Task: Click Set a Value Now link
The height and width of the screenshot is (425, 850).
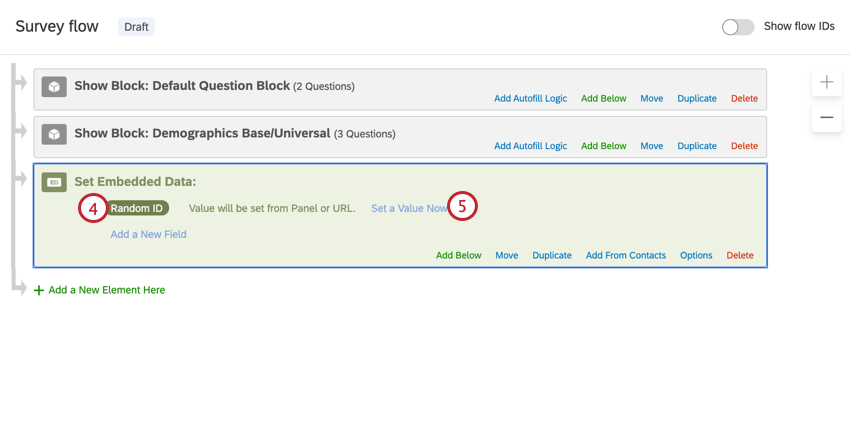Action: 409,208
